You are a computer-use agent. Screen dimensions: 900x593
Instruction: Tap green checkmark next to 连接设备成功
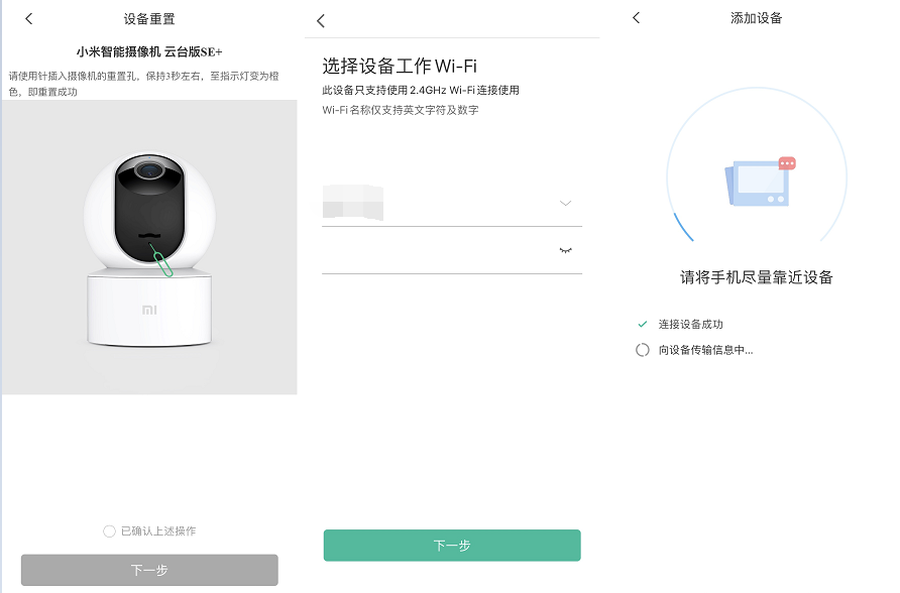point(642,325)
